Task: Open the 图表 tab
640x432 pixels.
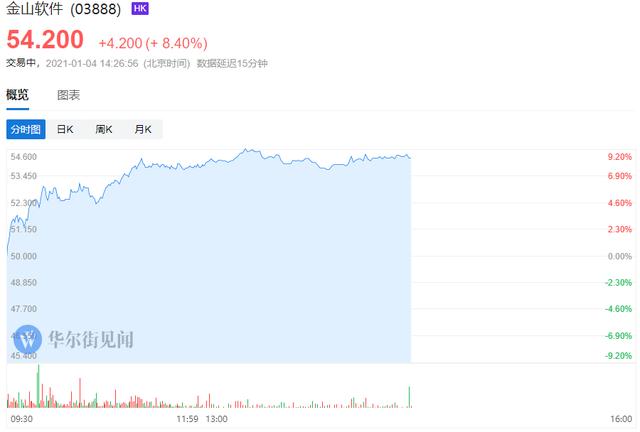Action: coord(69,95)
